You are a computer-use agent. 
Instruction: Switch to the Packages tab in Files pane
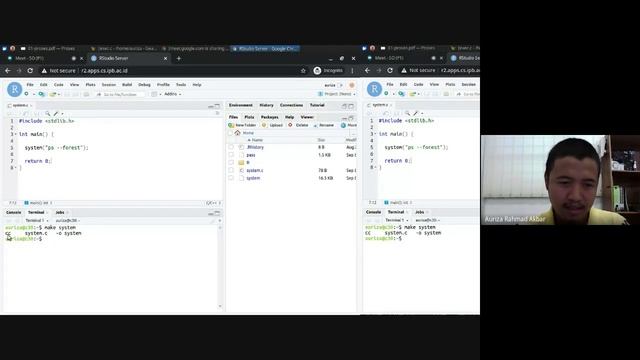click(x=269, y=117)
